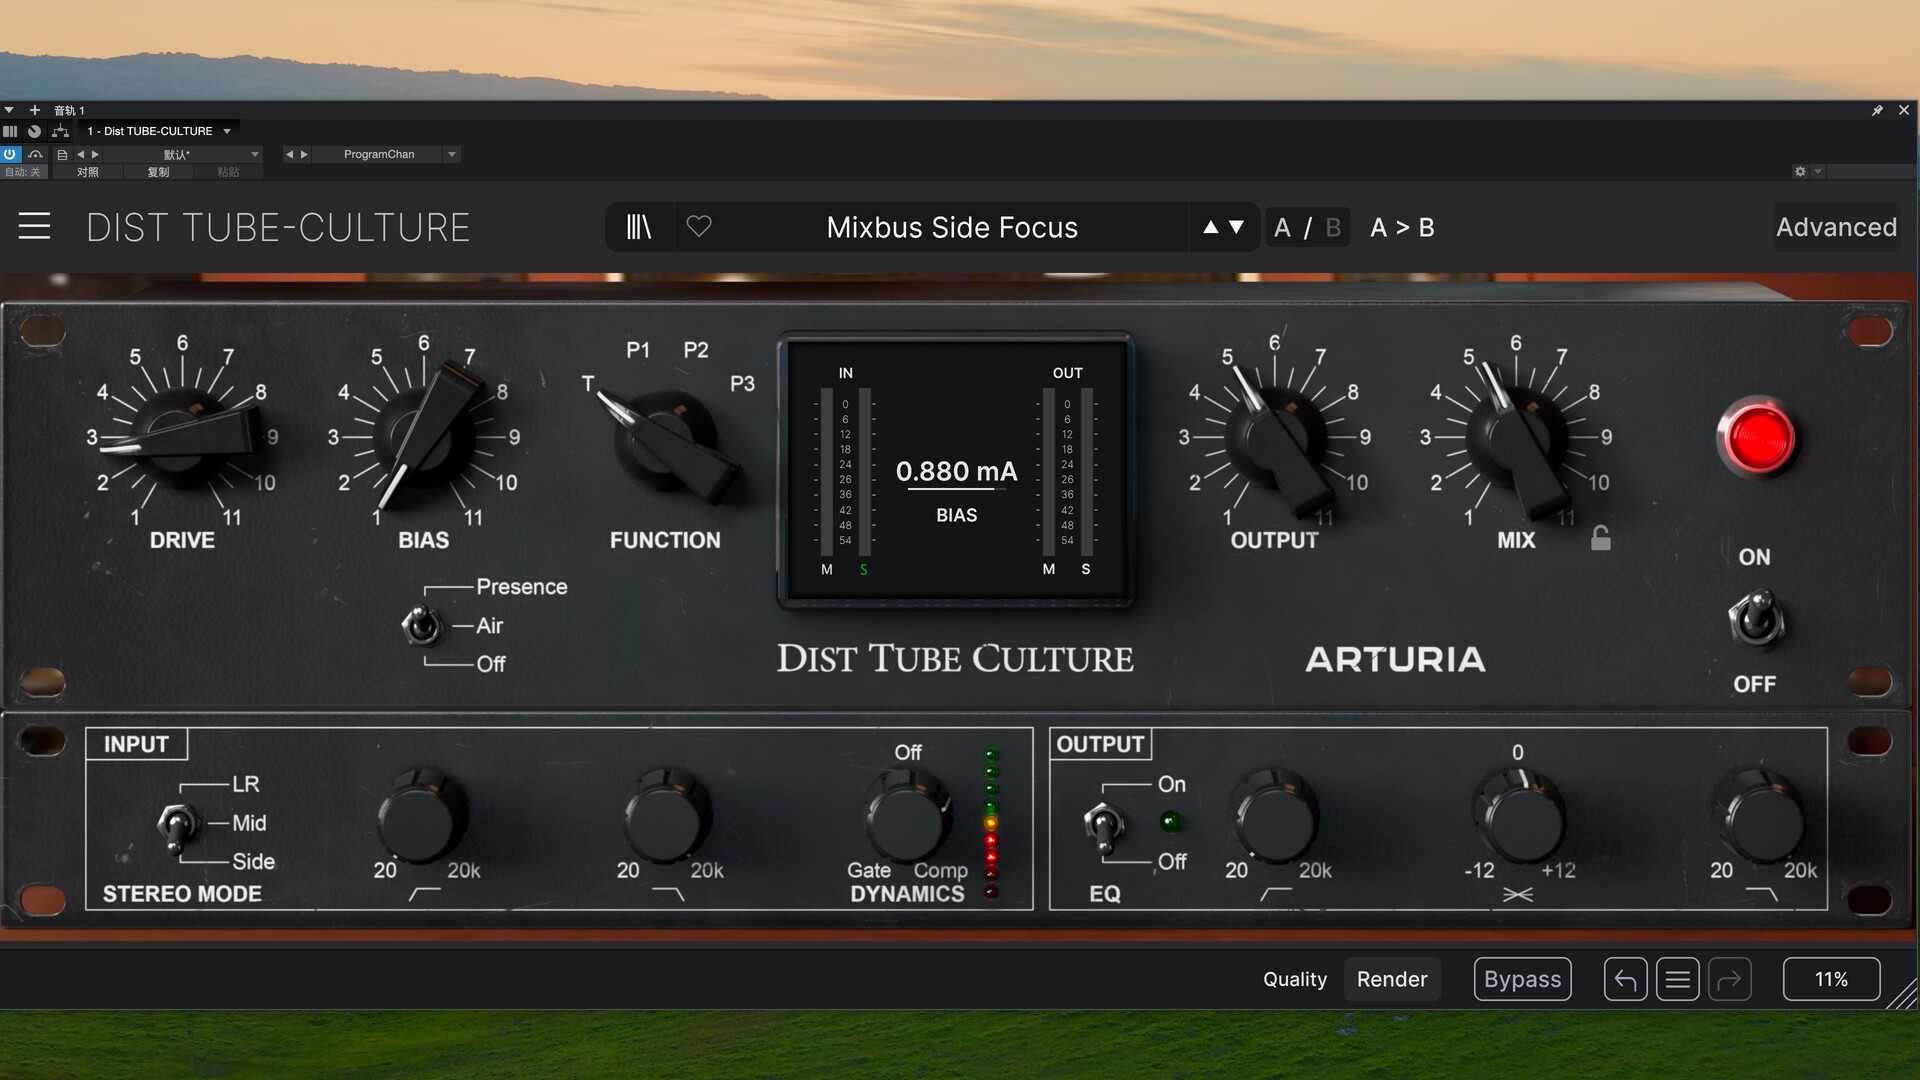Image resolution: width=1920 pixels, height=1080 pixels.
Task: Select the next preset with down arrow
Action: pyautogui.click(x=1236, y=227)
